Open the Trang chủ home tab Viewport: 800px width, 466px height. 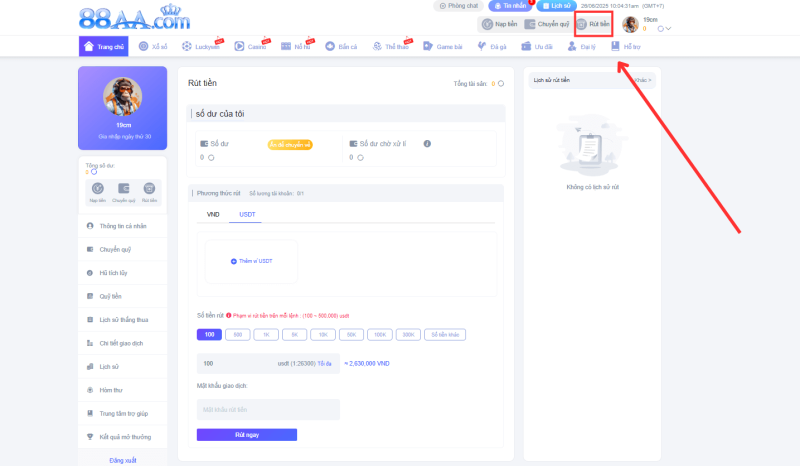(104, 46)
